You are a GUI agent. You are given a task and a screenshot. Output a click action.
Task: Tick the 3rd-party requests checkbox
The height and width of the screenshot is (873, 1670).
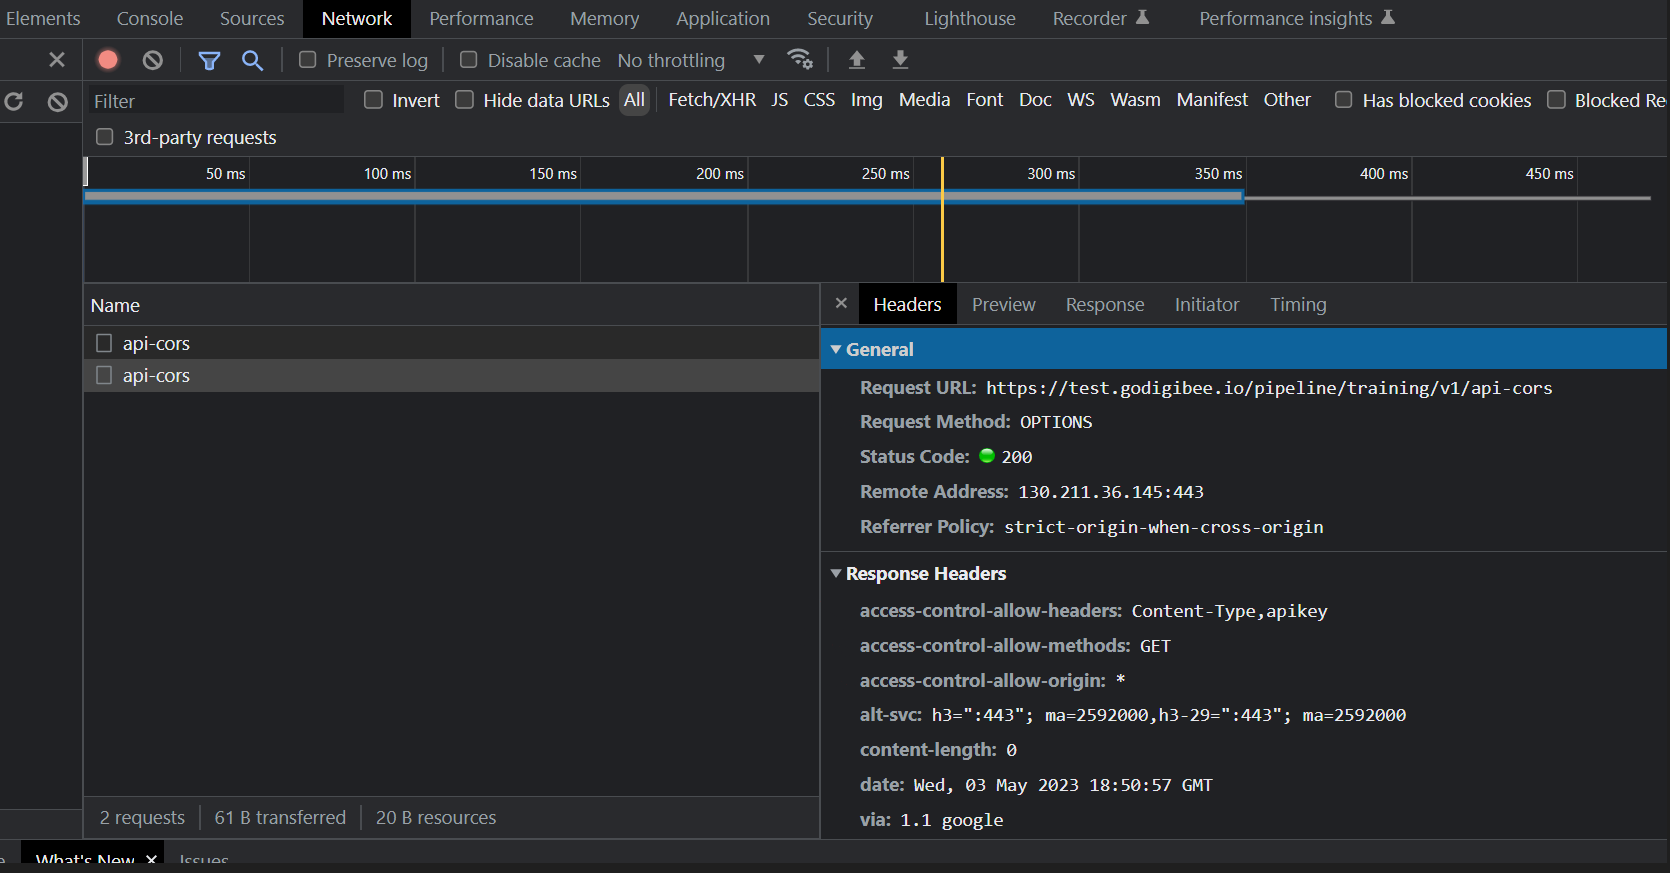point(104,137)
